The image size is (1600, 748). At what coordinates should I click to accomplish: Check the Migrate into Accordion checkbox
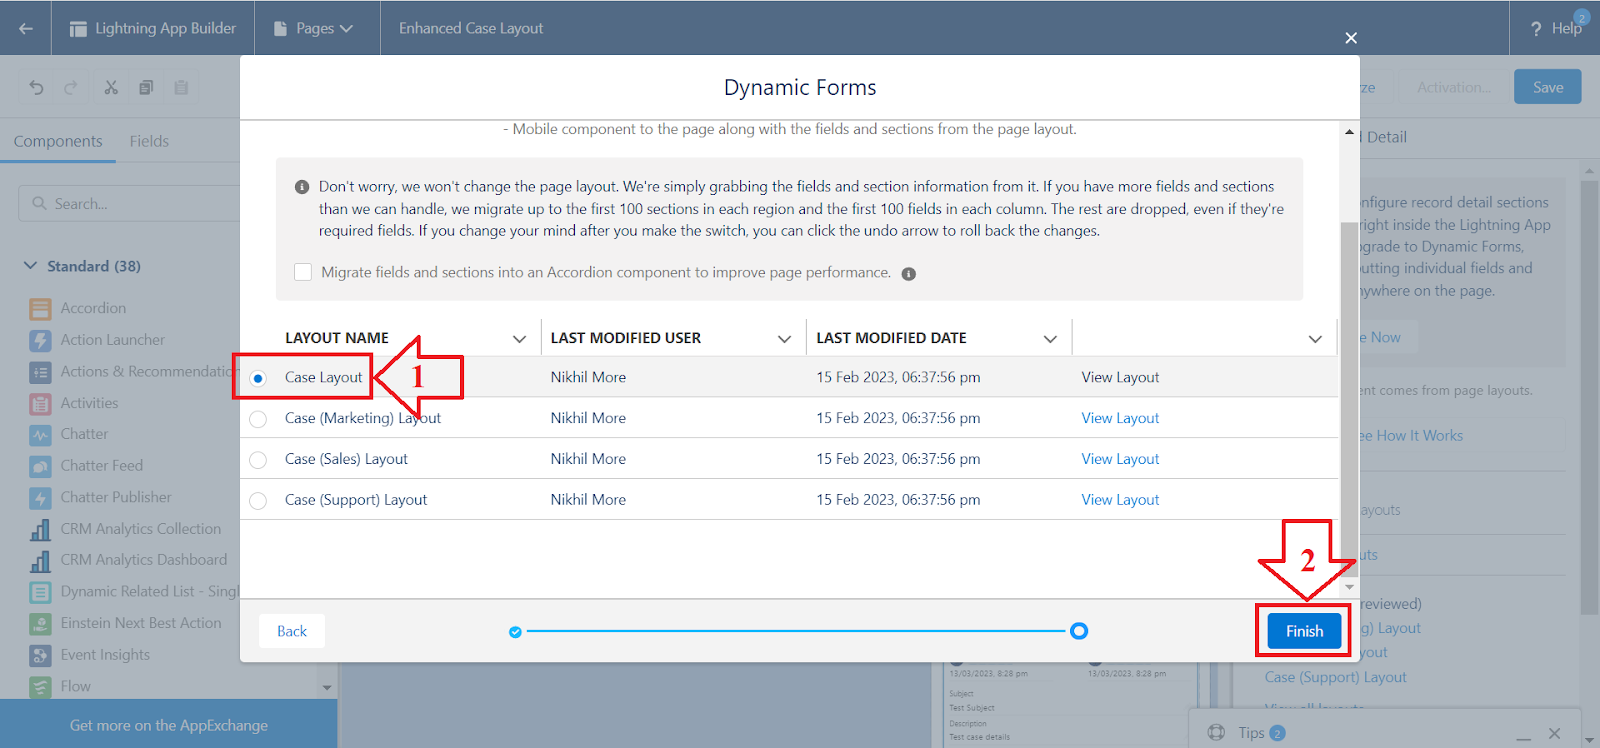tap(303, 272)
